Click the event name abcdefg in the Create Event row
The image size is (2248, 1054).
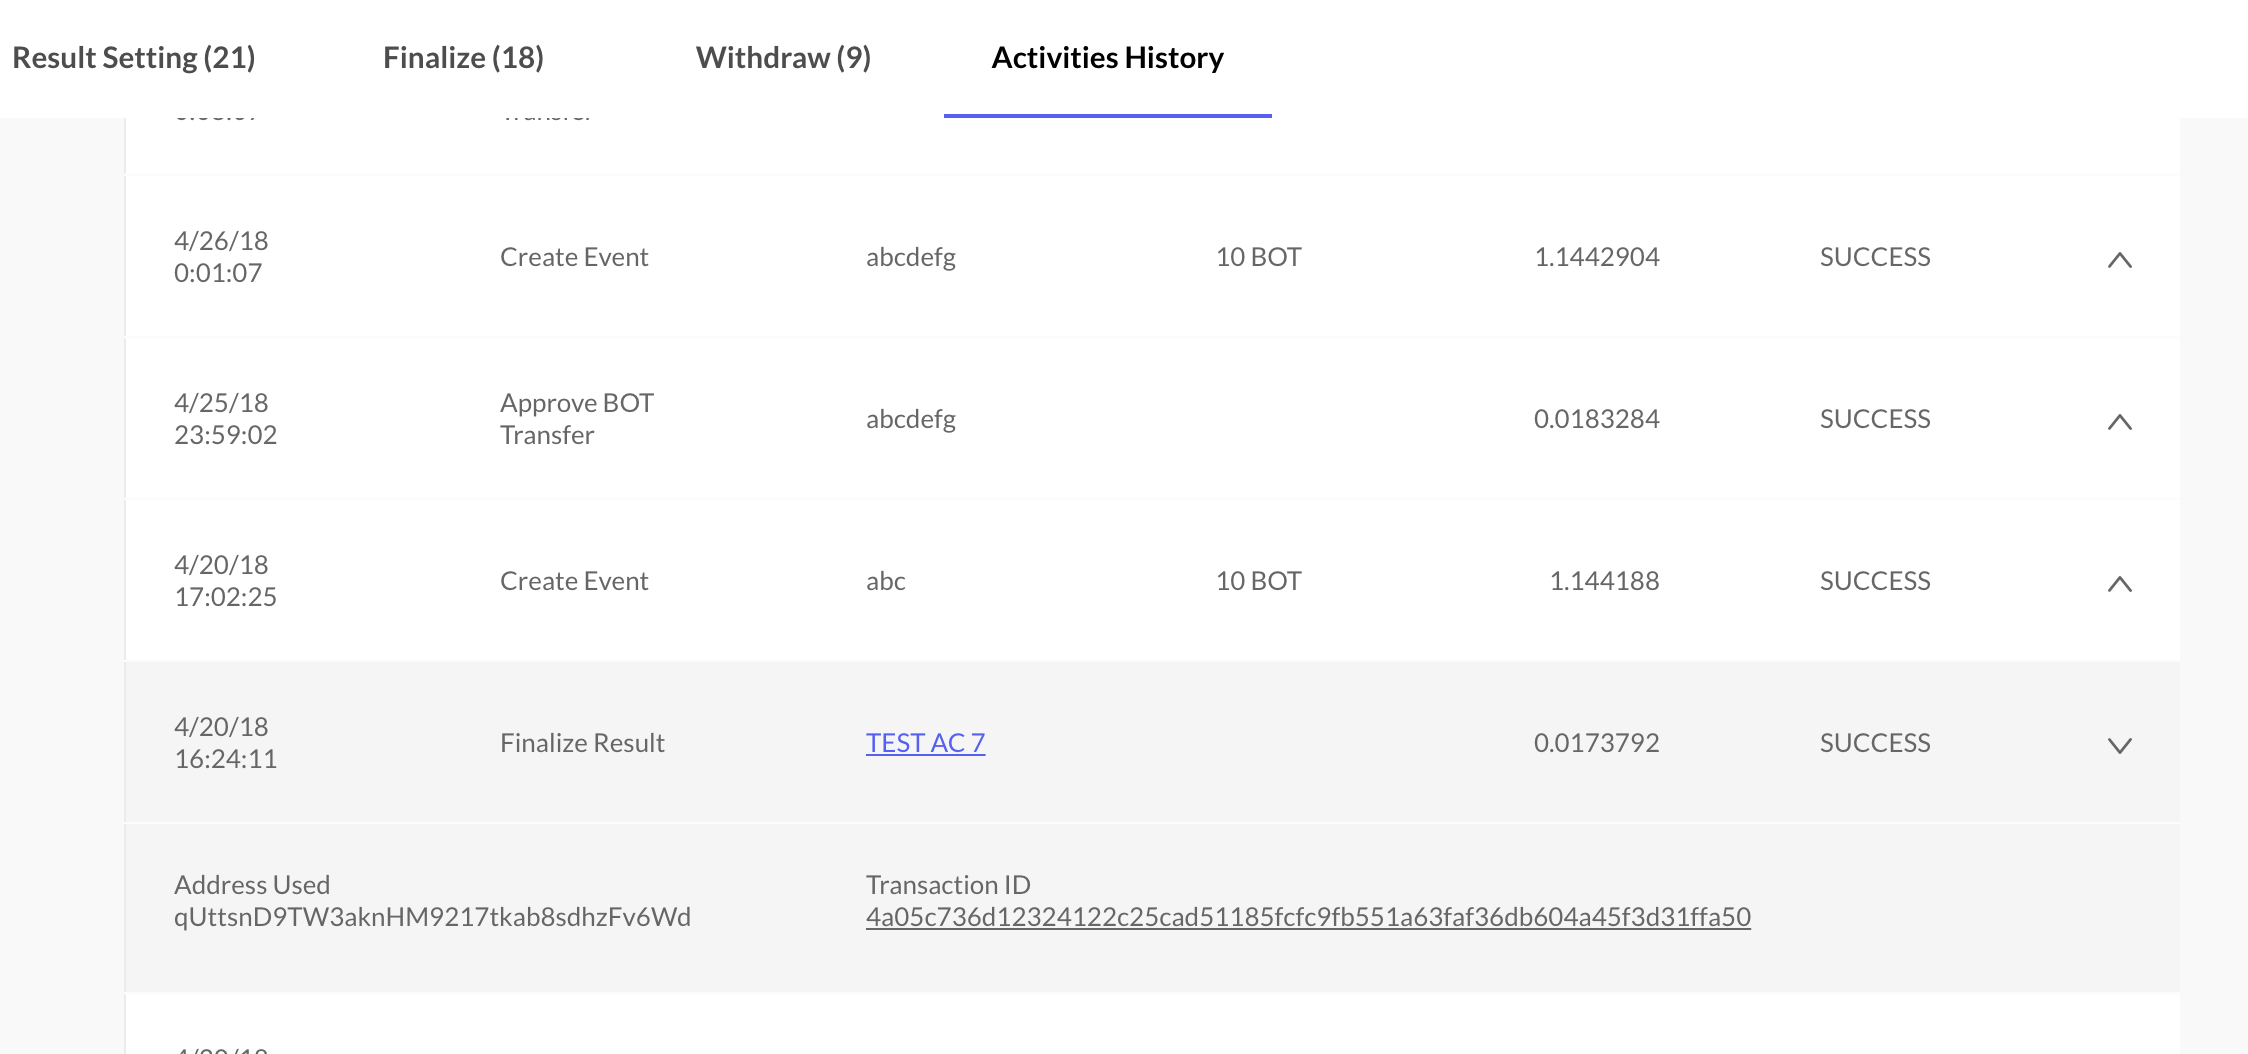(x=910, y=257)
